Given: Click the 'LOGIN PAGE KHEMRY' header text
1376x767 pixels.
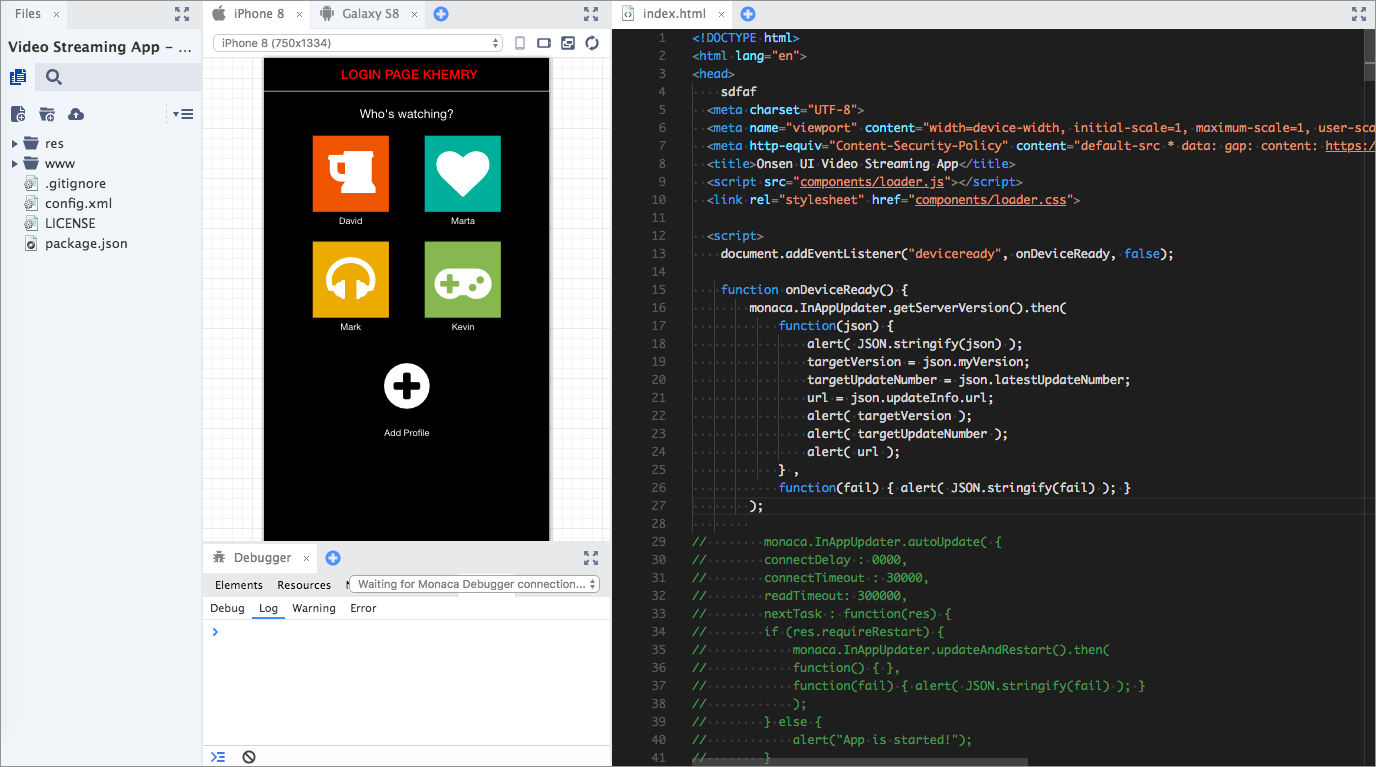Looking at the screenshot, I should [409, 75].
